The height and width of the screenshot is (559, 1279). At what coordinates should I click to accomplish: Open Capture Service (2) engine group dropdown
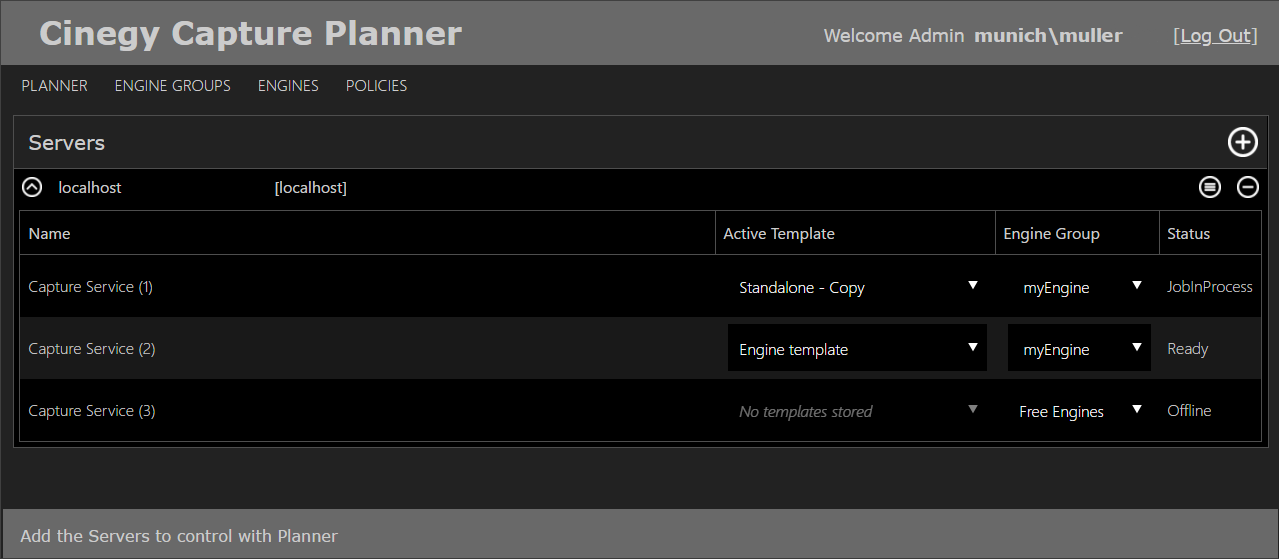[1079, 348]
